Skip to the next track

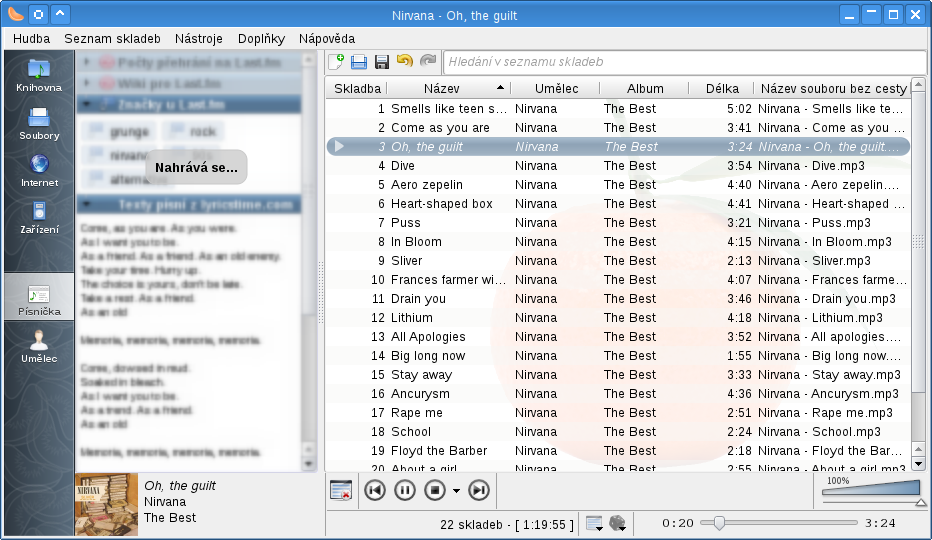coord(479,491)
